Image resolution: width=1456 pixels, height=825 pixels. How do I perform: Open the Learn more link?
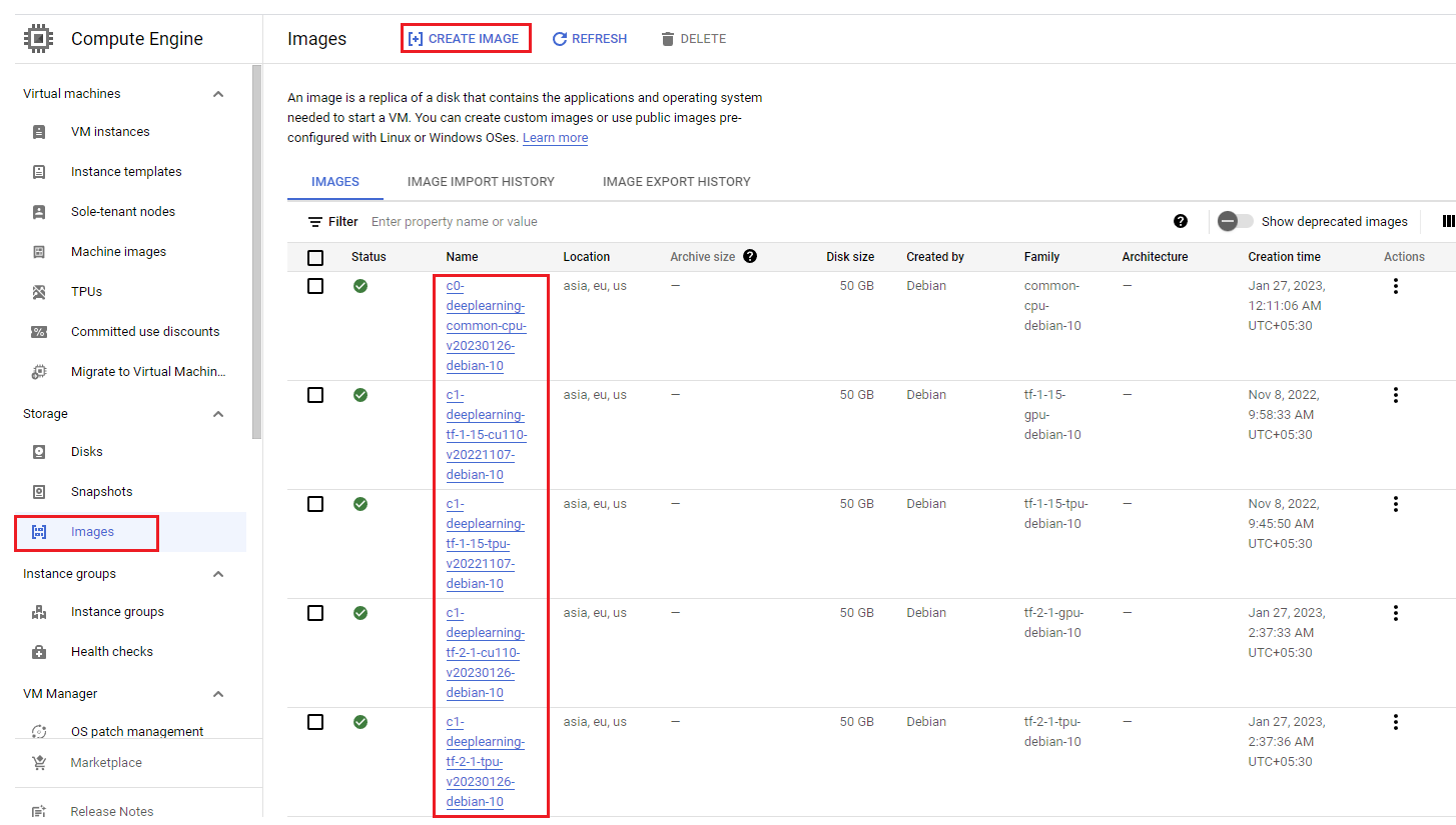(x=555, y=138)
